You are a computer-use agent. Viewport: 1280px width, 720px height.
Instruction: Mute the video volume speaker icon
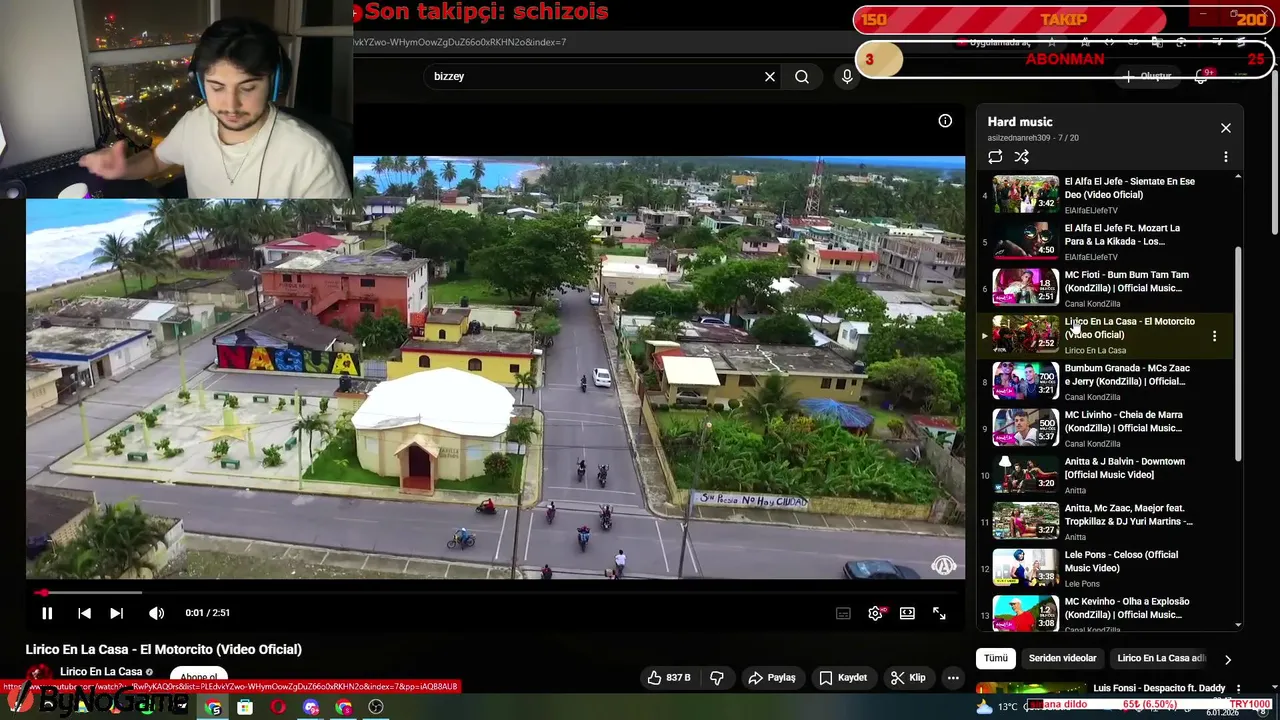(156, 613)
